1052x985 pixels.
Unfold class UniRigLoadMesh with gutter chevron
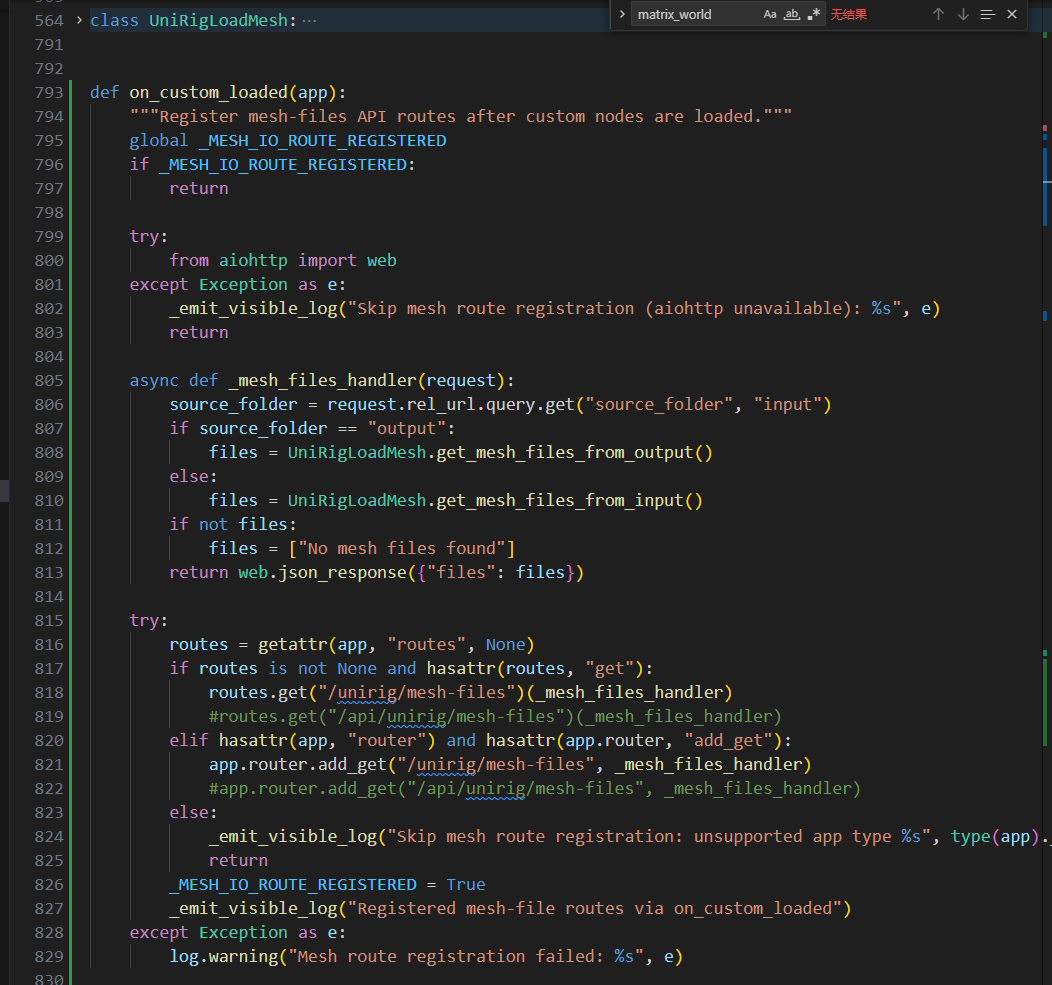point(79,20)
